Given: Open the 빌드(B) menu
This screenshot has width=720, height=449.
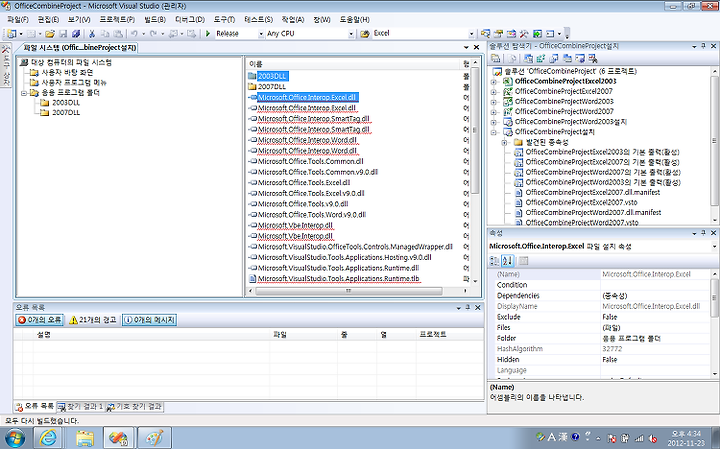Looking at the screenshot, I should pos(155,20).
